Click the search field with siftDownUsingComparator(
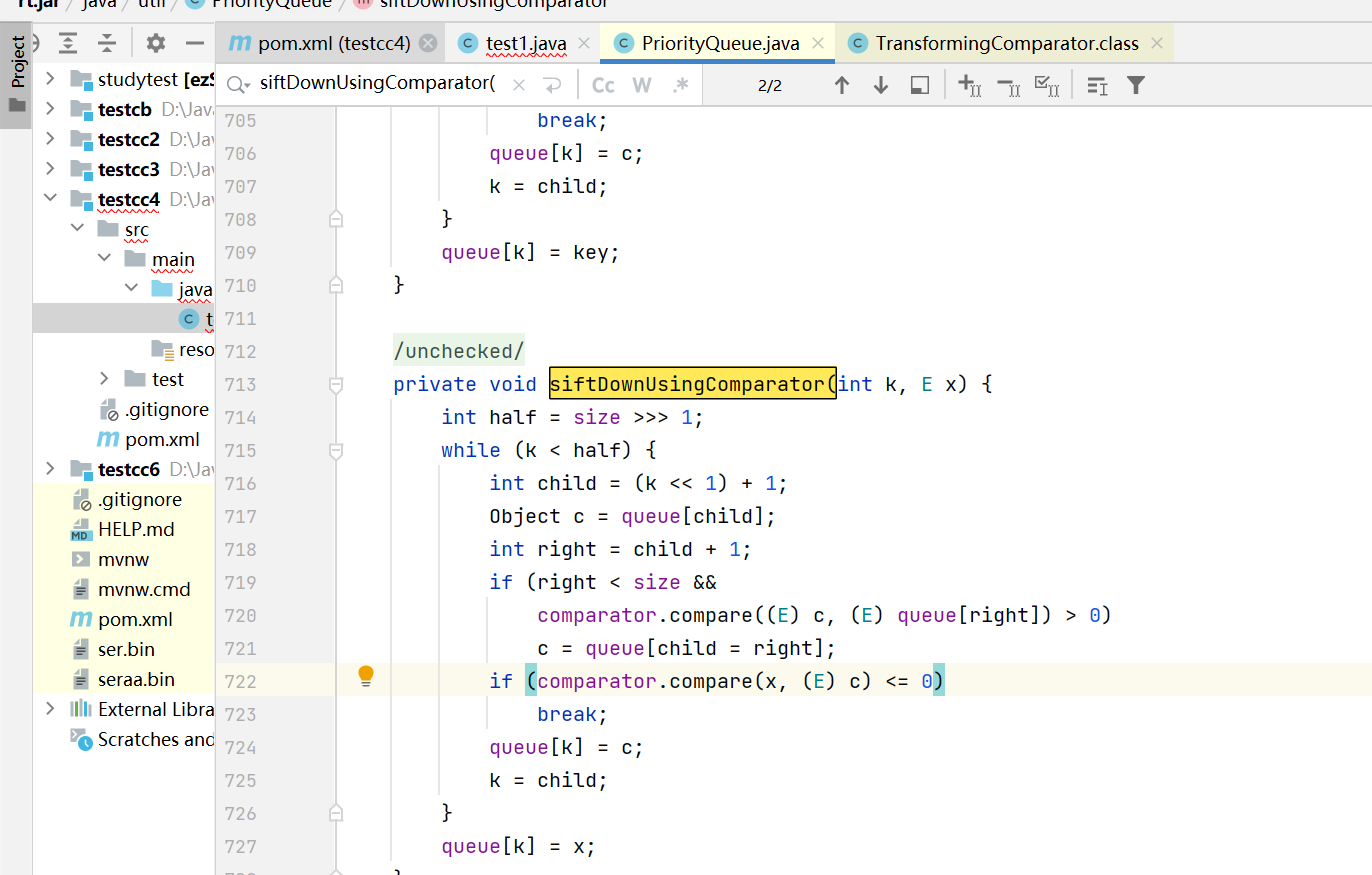1372x875 pixels. [377, 84]
